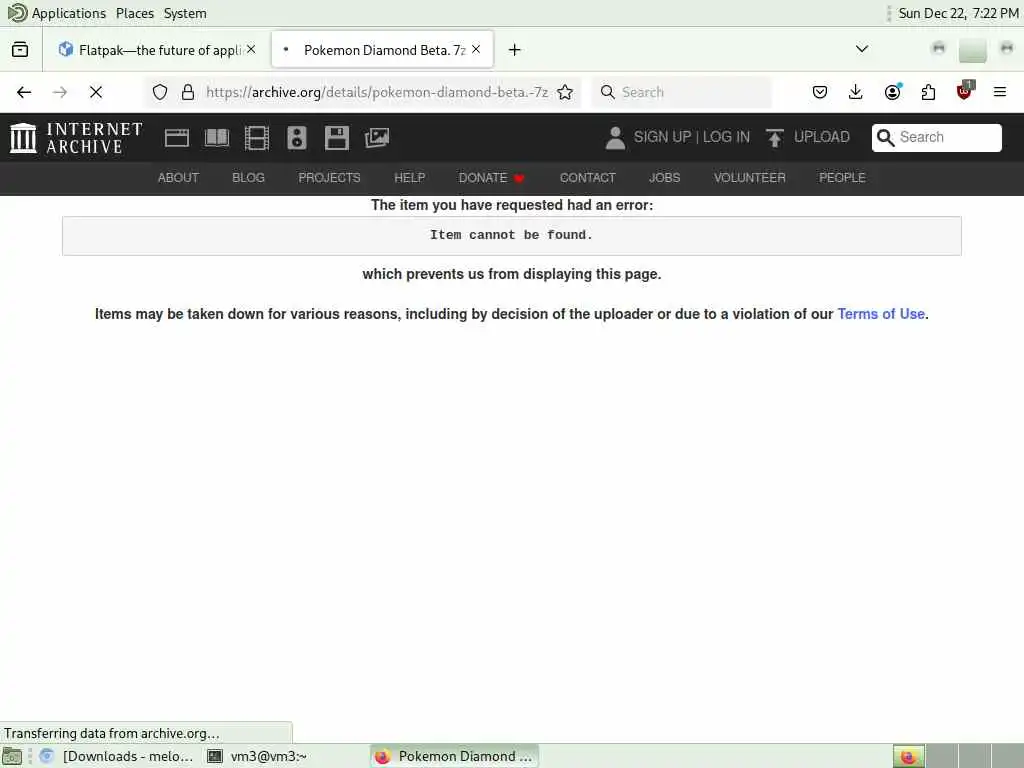Open the tracking protection shield icon
This screenshot has height=768, width=1024.
pyautogui.click(x=160, y=92)
